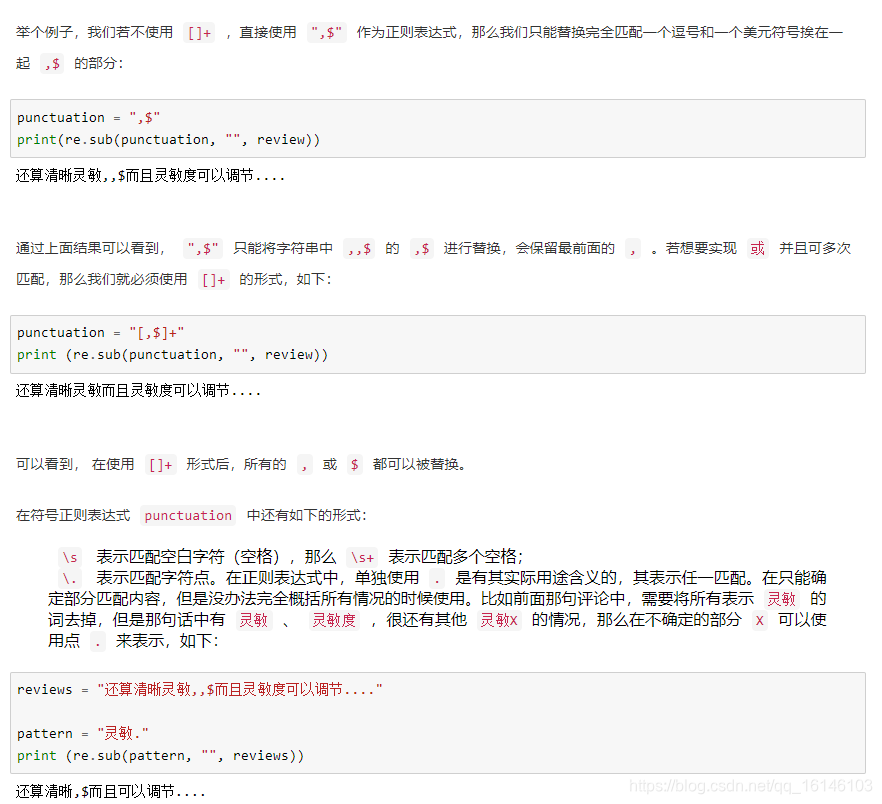Click the text 通过上面结果可以看到,
882x804 pixels.
(91, 248)
